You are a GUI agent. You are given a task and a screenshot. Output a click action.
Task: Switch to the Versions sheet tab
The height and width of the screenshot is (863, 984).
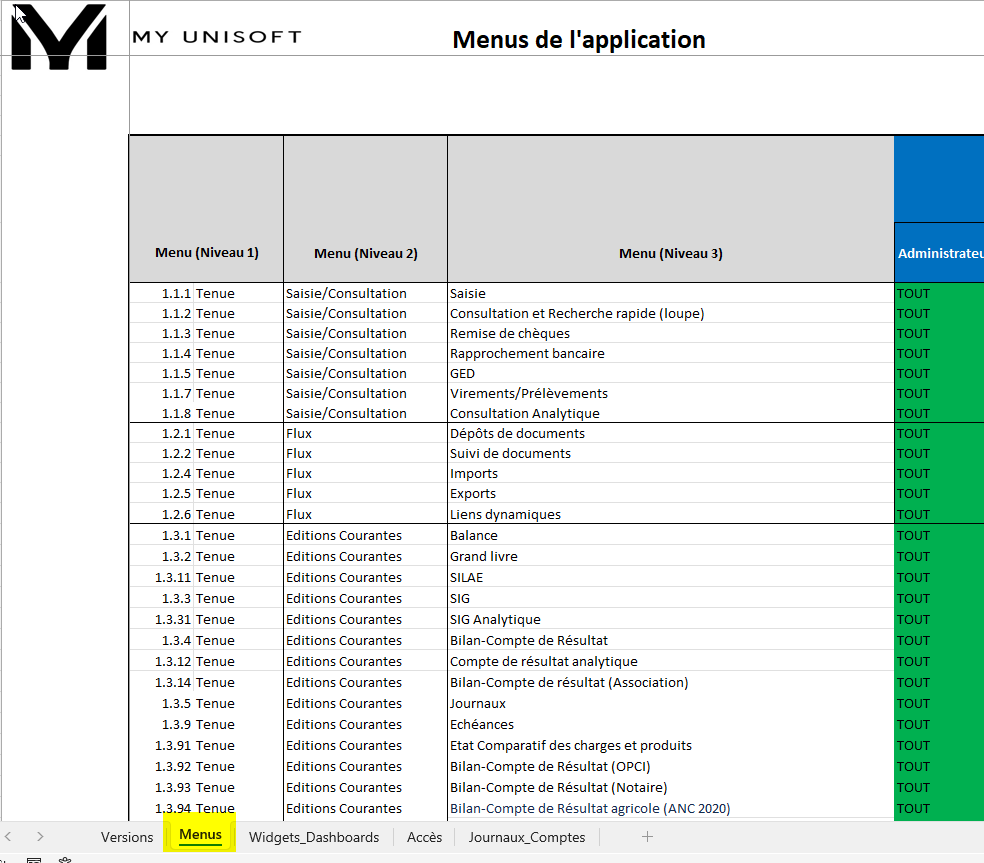(x=127, y=837)
